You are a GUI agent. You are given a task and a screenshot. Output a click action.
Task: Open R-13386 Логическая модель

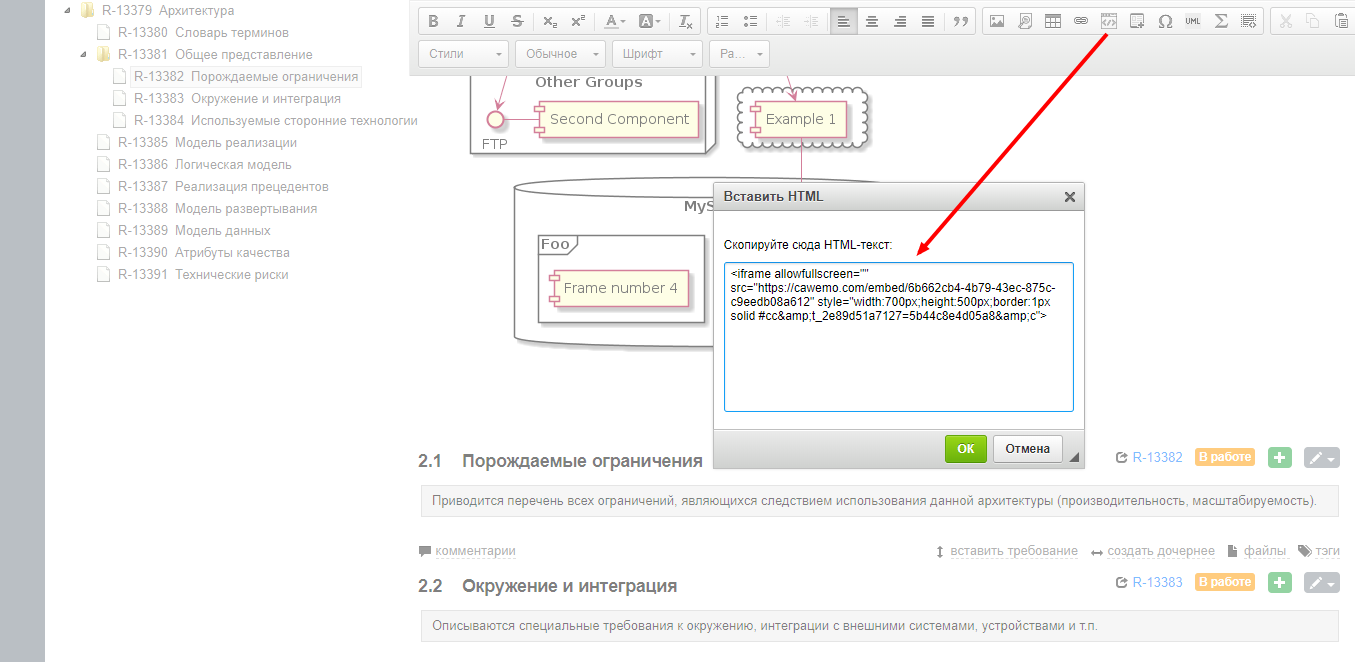point(205,164)
